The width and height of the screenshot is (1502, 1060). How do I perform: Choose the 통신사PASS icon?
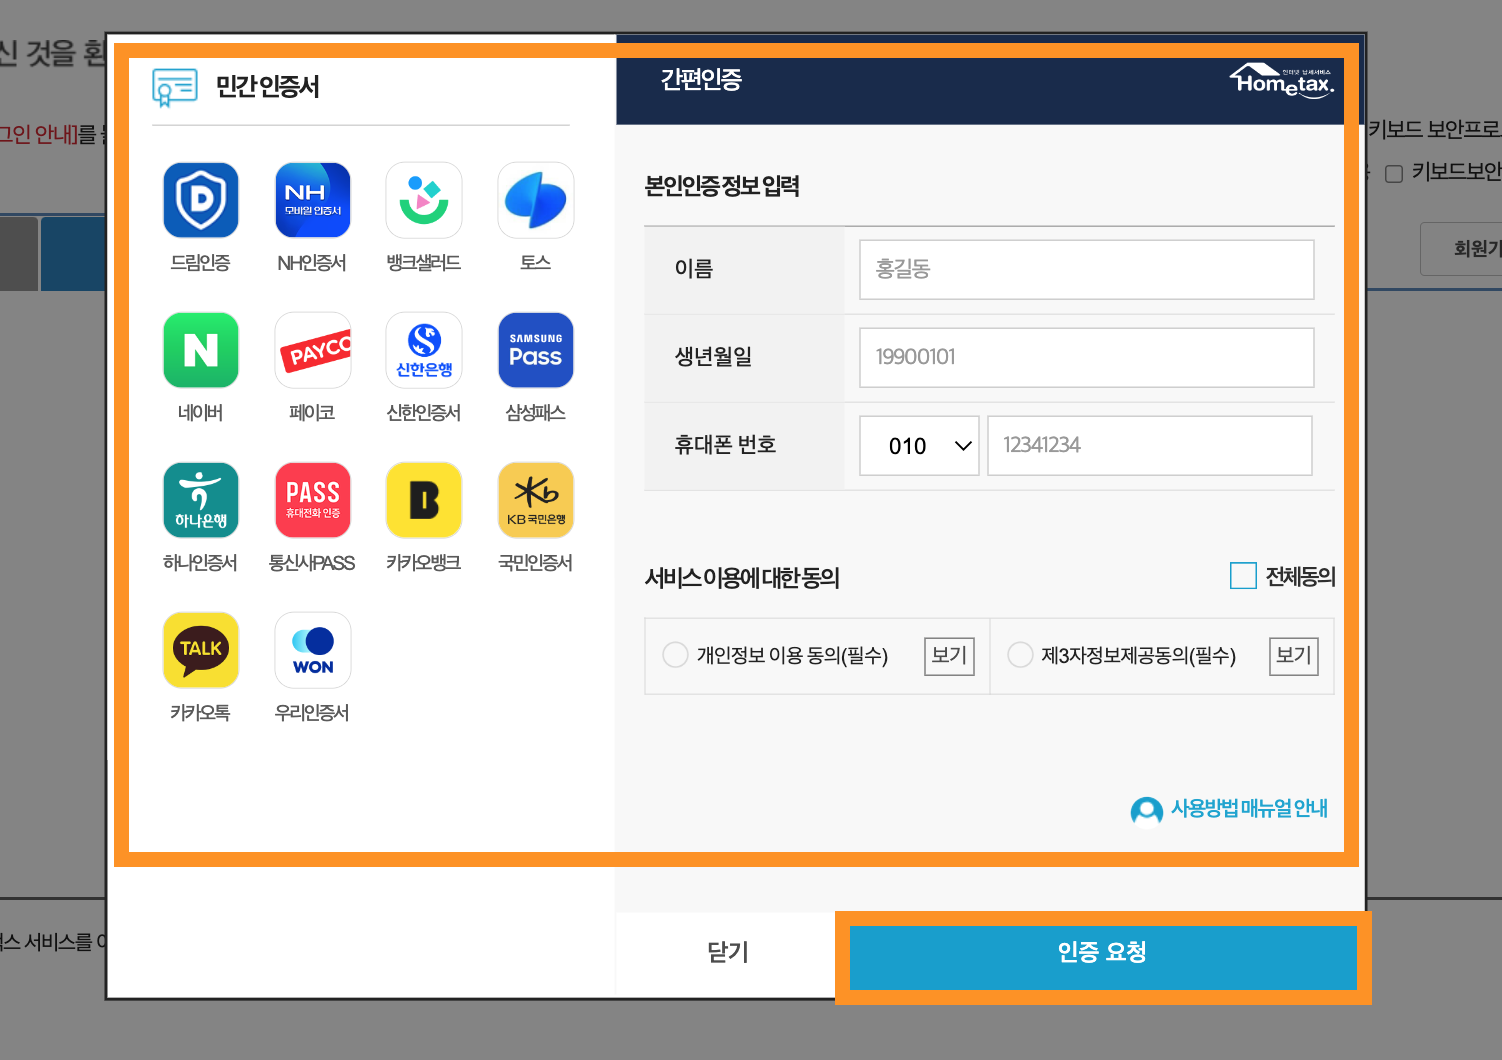[x=313, y=500]
